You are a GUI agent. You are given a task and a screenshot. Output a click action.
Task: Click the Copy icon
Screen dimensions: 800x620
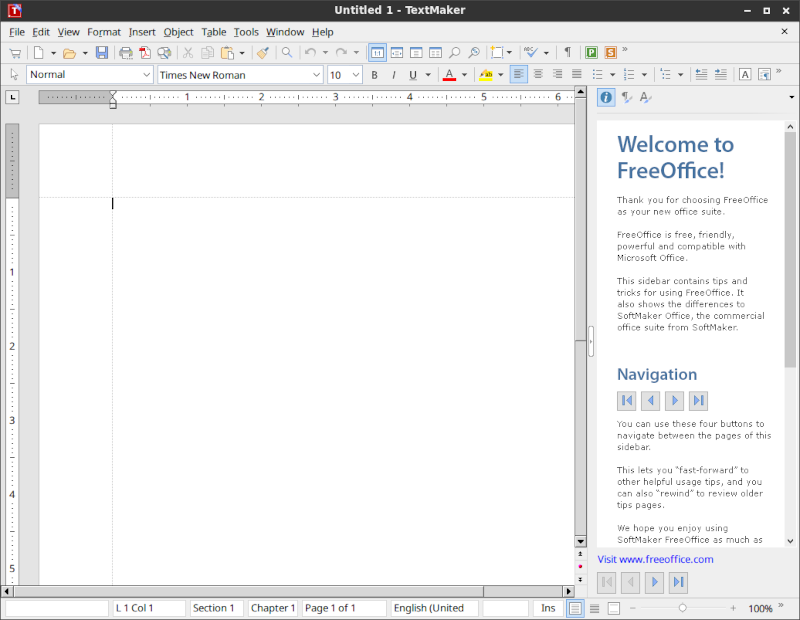coord(207,53)
